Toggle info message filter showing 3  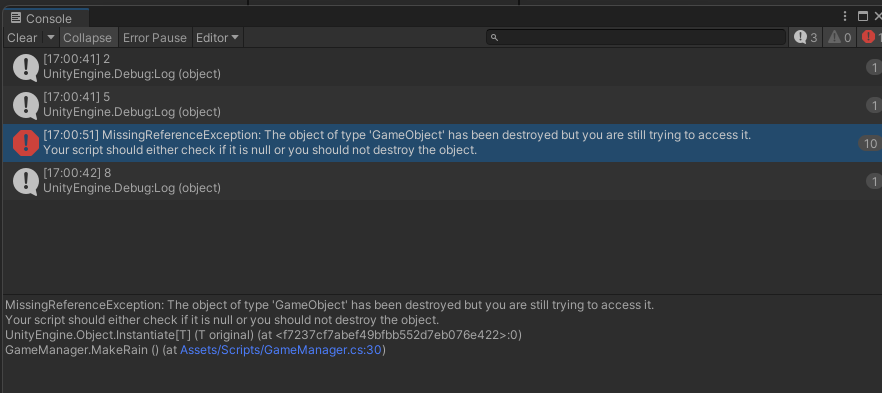pos(806,38)
